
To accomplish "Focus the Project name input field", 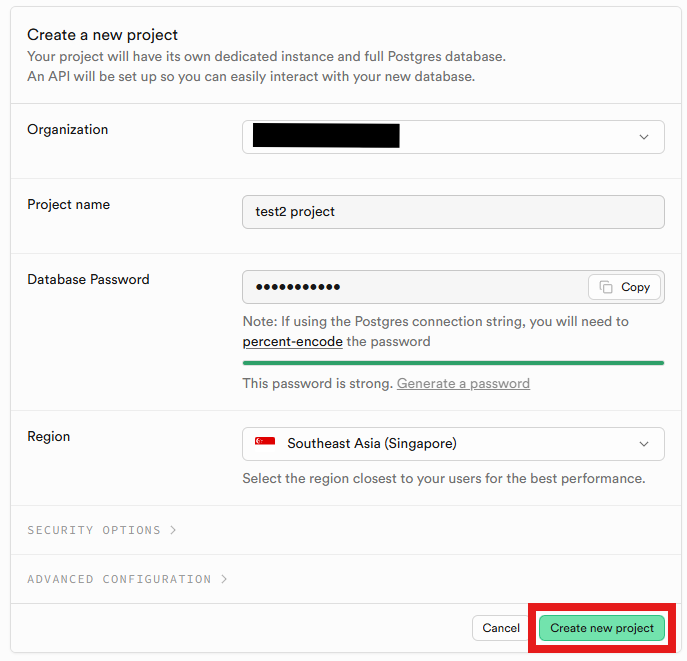I will [x=453, y=212].
